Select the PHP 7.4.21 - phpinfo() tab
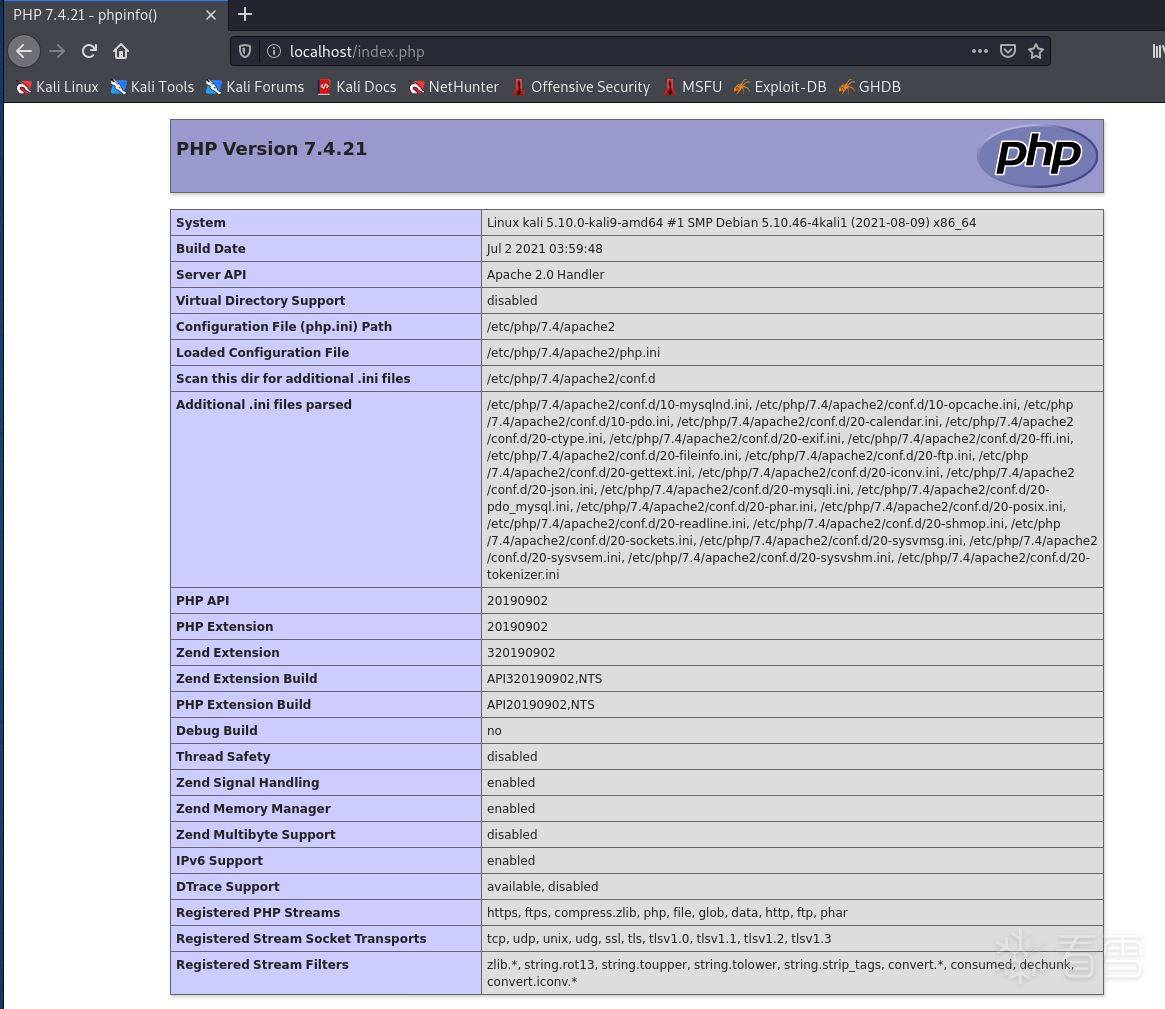 click(114, 15)
